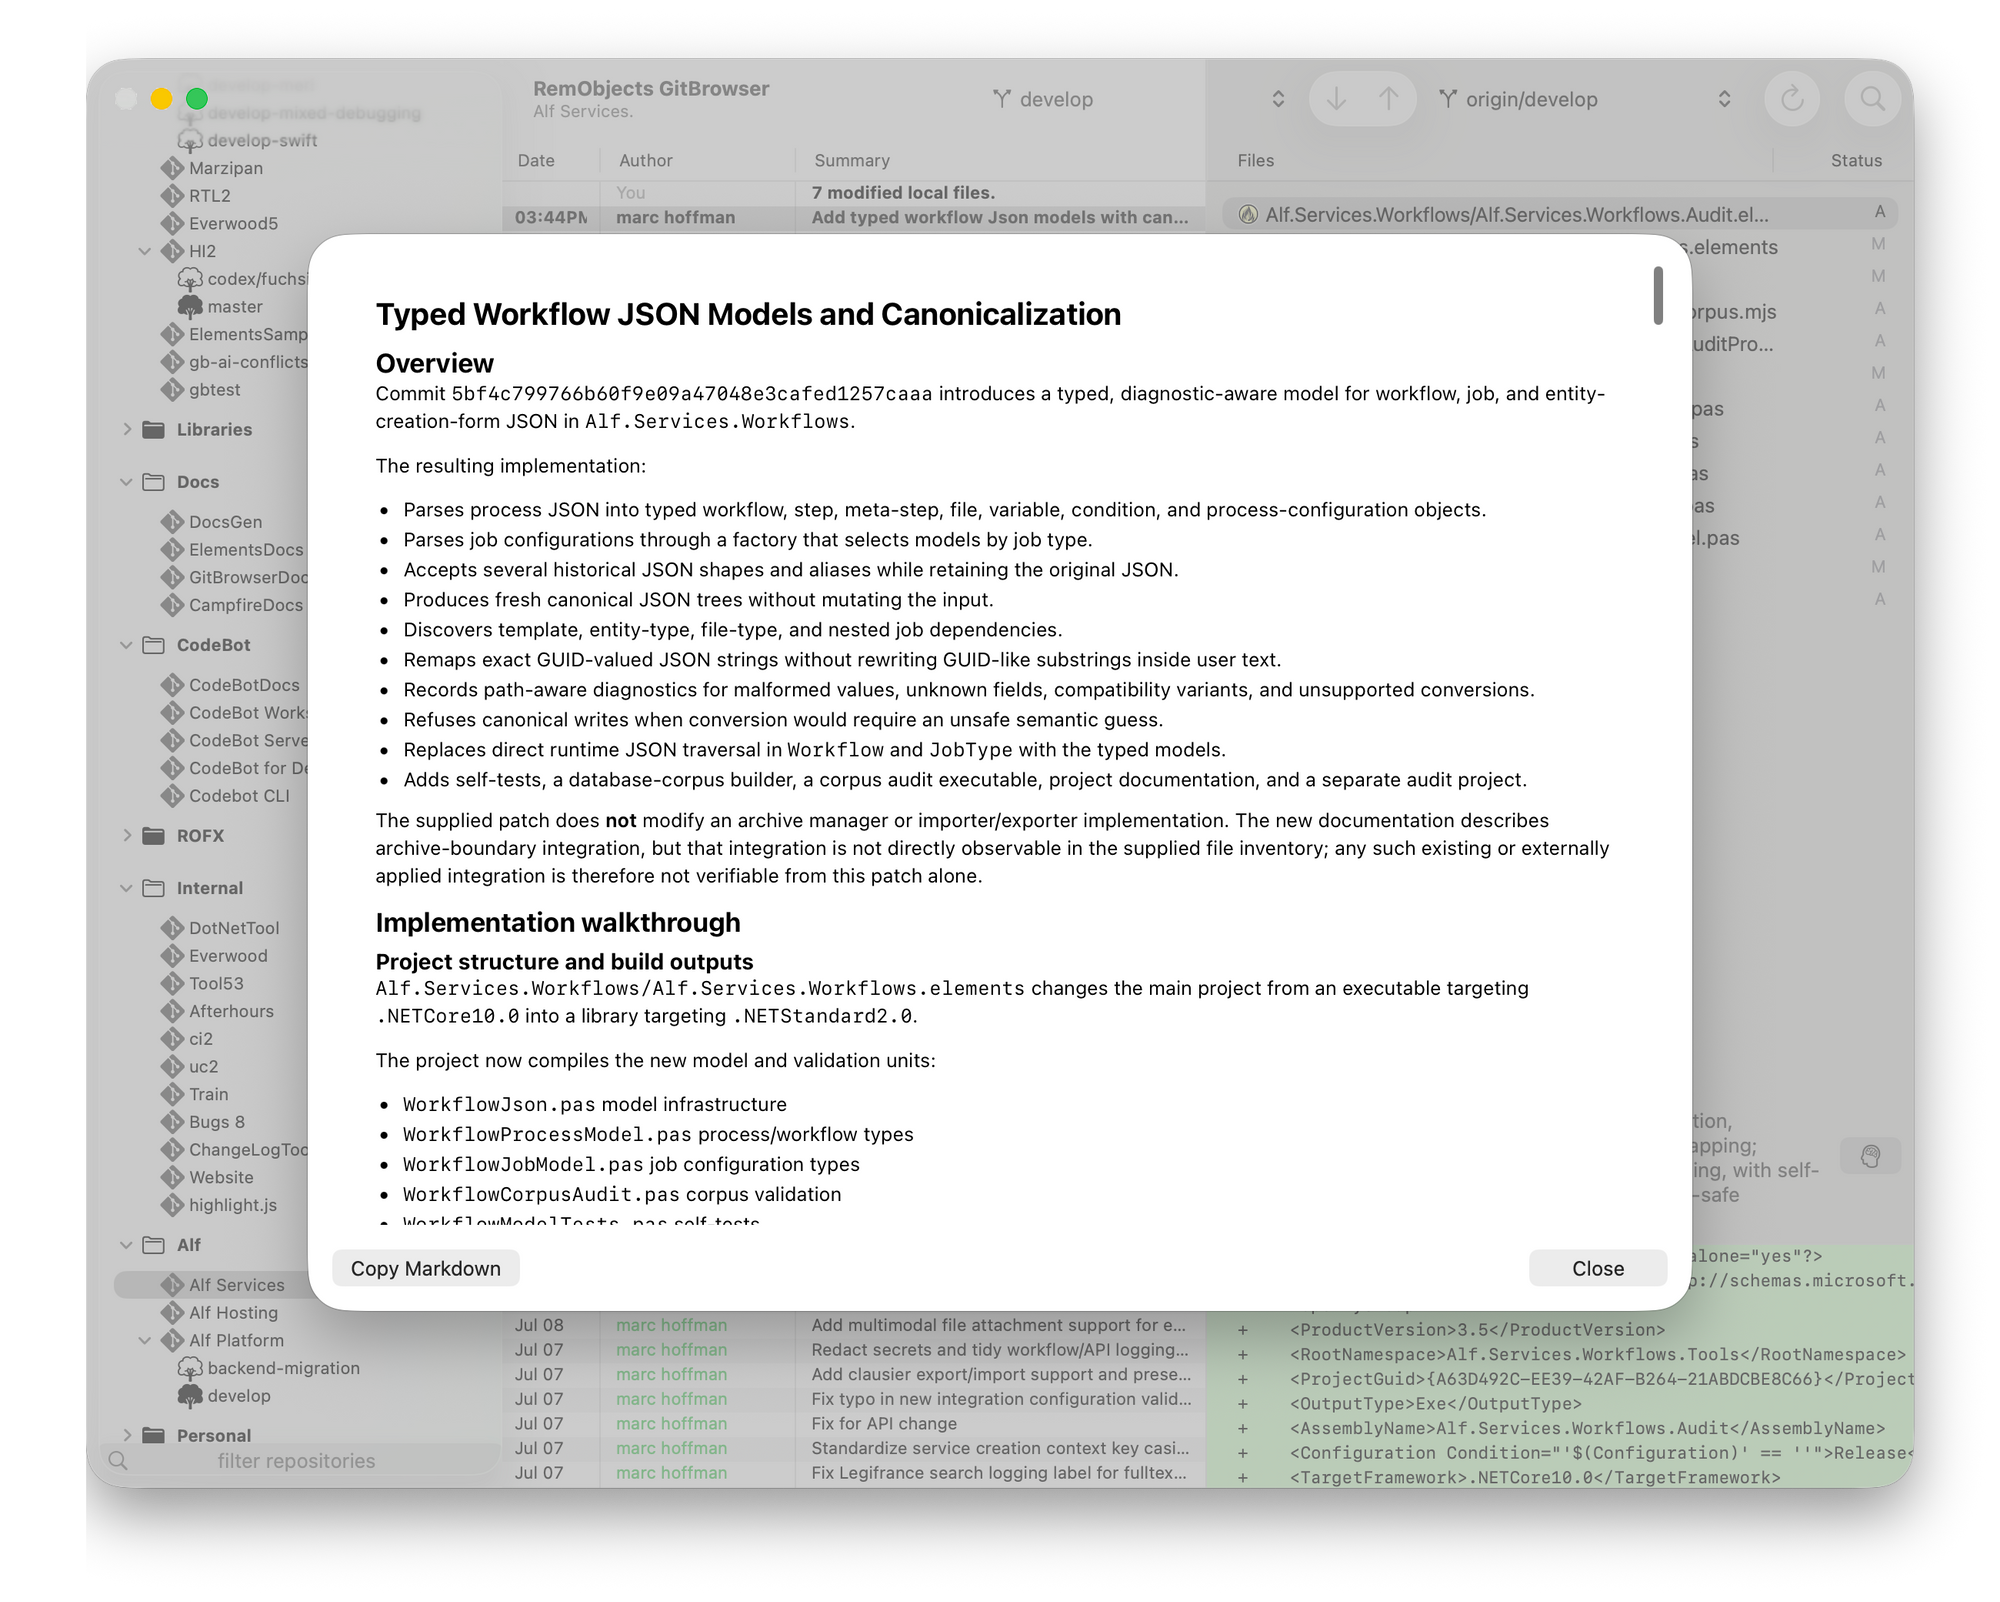Viewport: 2000px width, 1602px height.
Task: Click the master branch icon under HI2
Action: tap(190, 307)
